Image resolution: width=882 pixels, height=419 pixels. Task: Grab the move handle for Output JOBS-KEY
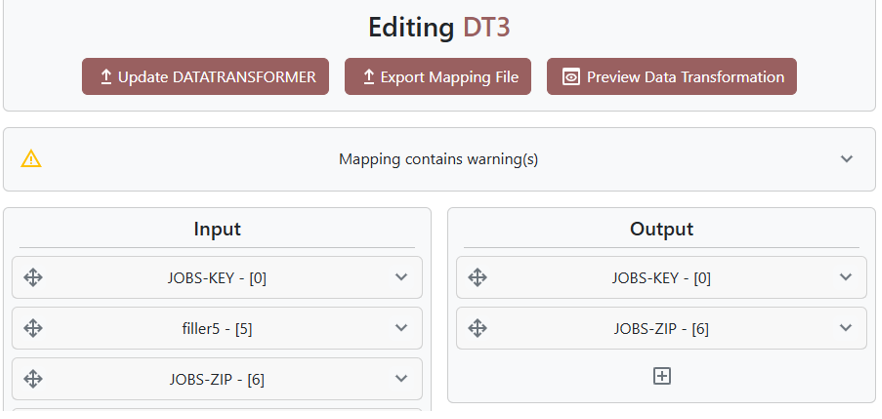(x=477, y=278)
